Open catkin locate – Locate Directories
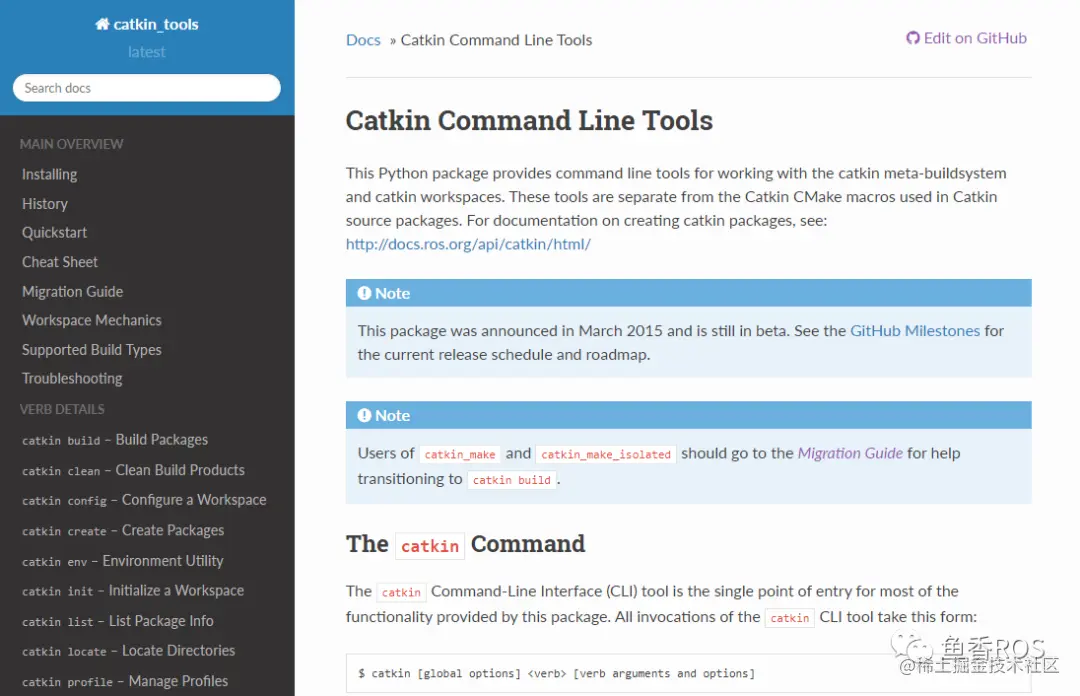 point(128,651)
